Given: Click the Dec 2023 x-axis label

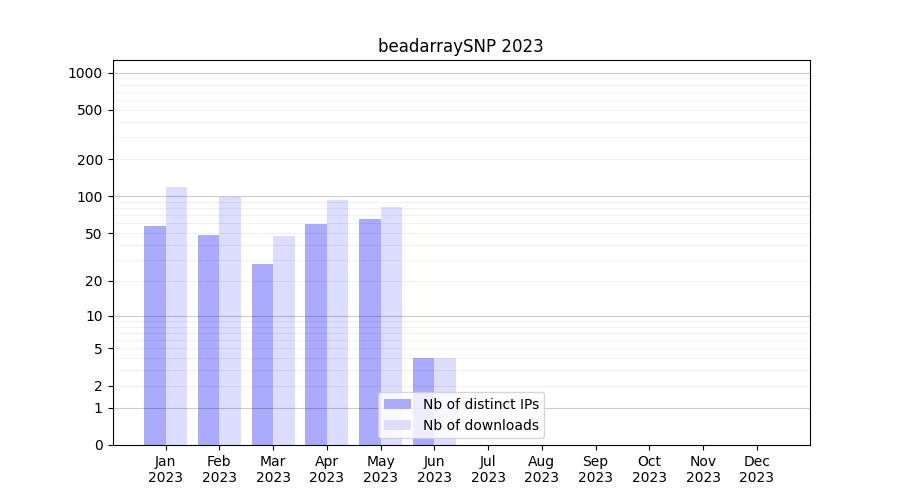Looking at the screenshot, I should pos(756,469).
